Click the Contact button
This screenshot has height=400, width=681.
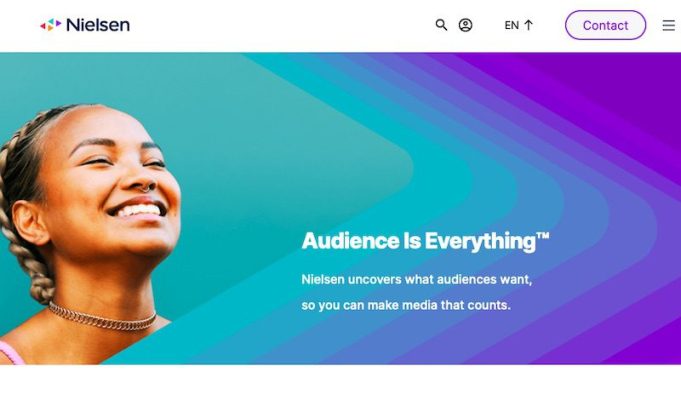click(605, 25)
